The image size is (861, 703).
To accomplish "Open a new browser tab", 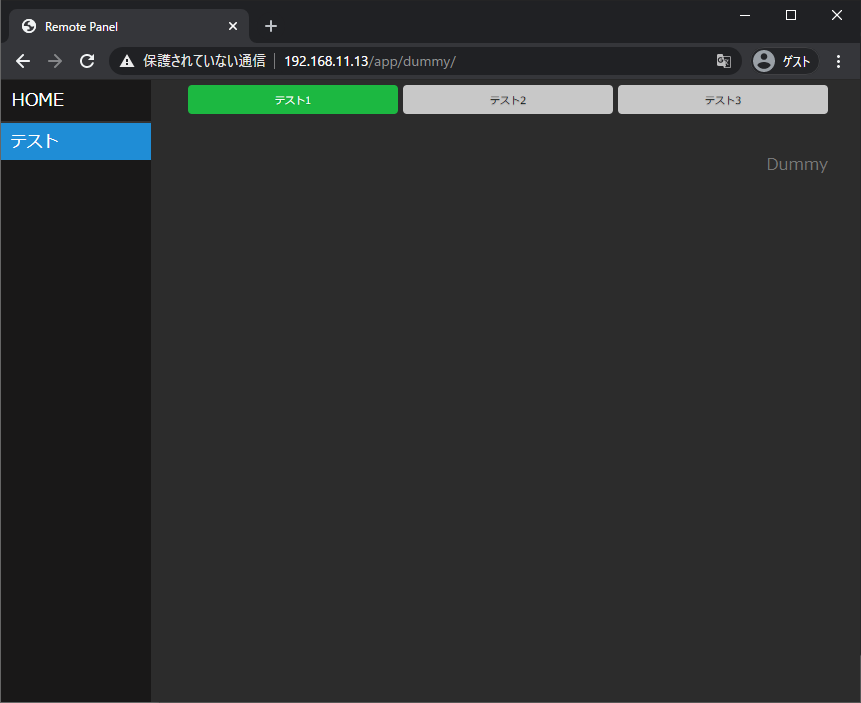I will [270, 26].
